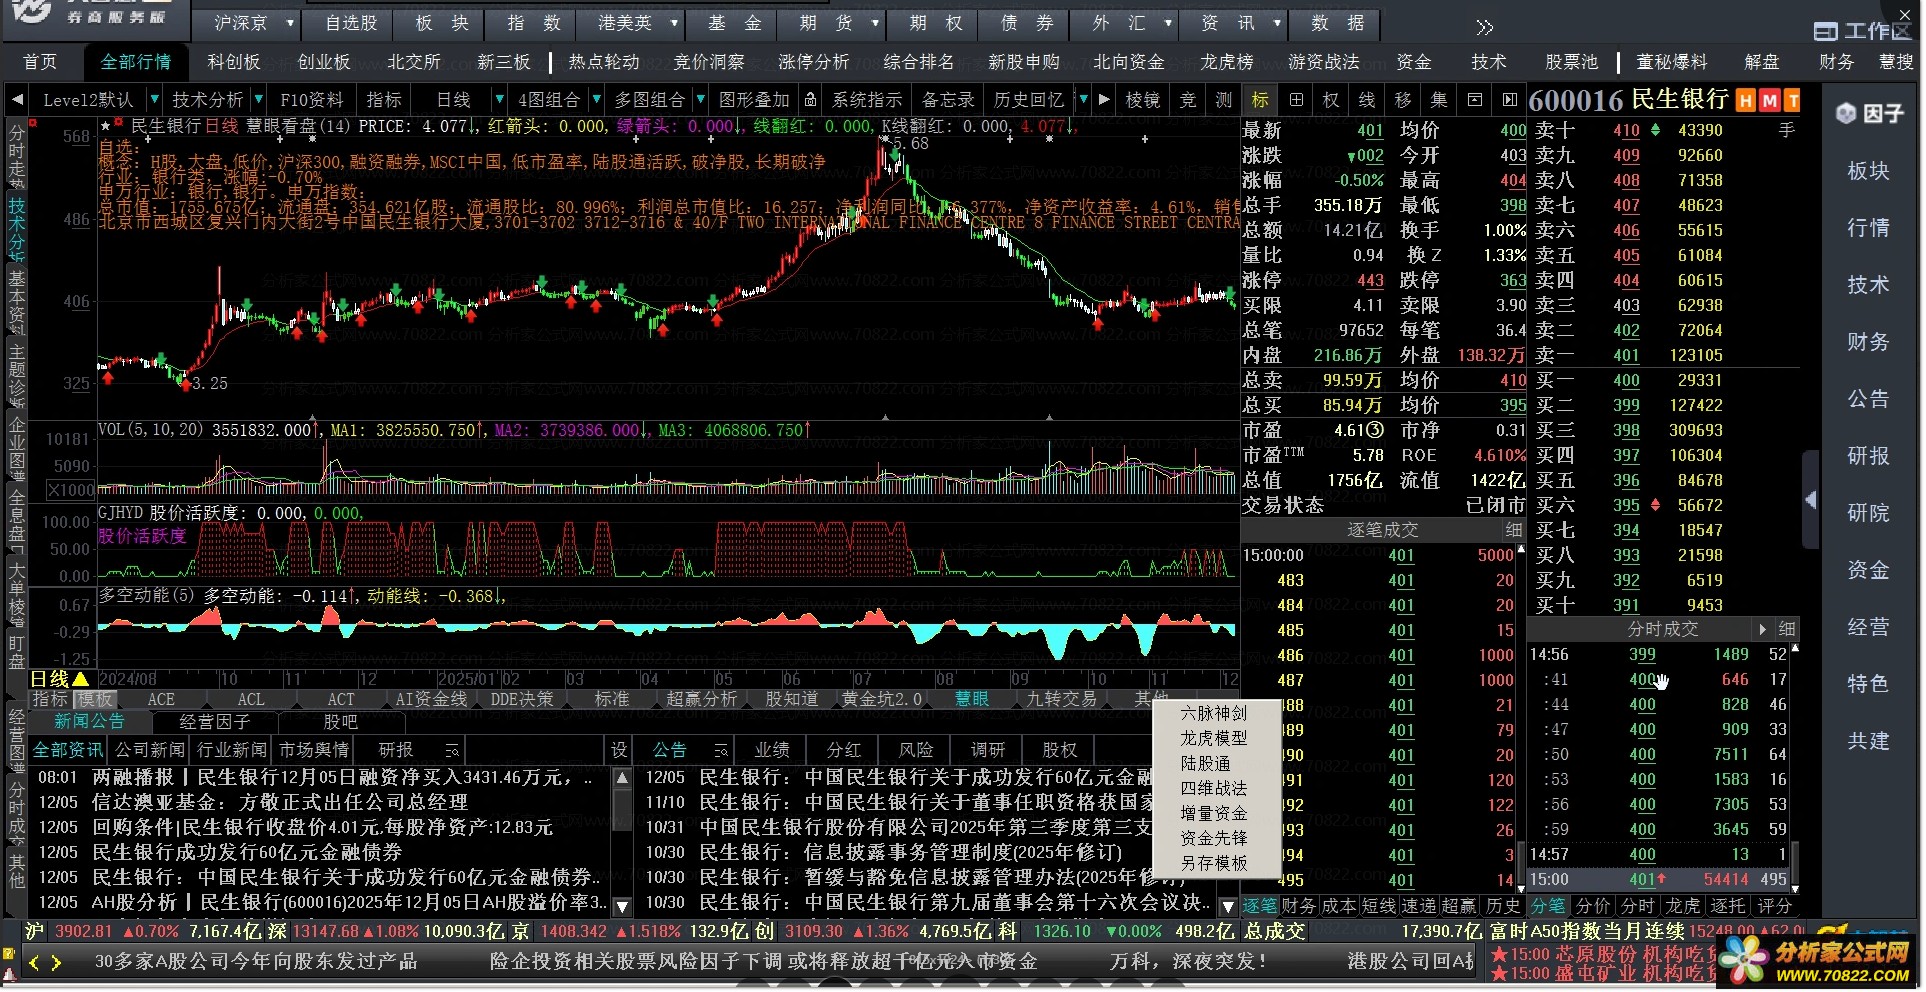Viewport: 1926px width, 992px height.
Task: Open 信达澳亚基金 news headline
Action: 280,802
